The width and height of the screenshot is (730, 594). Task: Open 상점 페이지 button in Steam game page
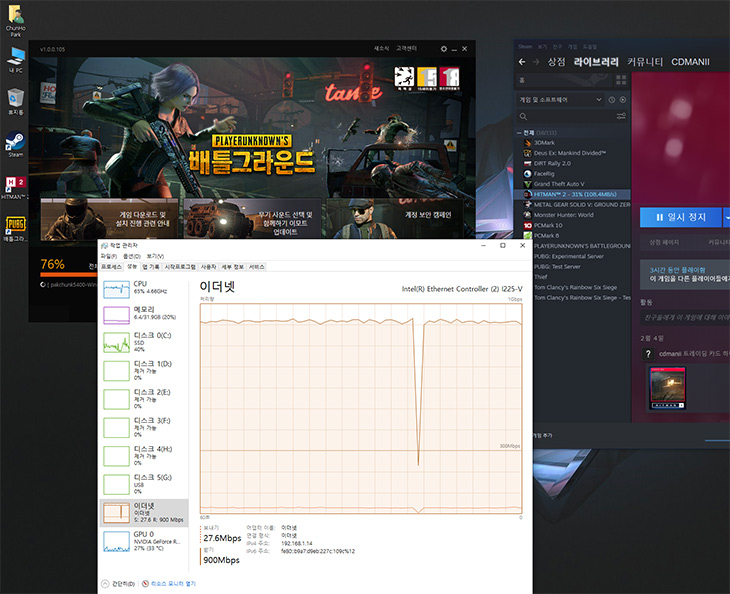tap(664, 243)
